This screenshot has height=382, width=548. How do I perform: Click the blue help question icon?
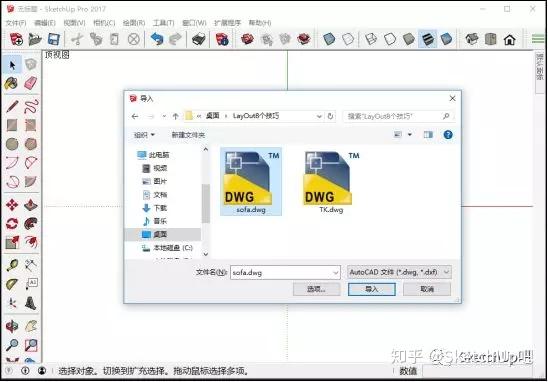[448, 135]
